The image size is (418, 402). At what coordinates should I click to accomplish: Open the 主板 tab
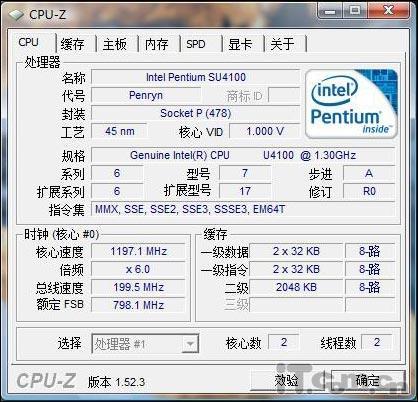tap(115, 44)
